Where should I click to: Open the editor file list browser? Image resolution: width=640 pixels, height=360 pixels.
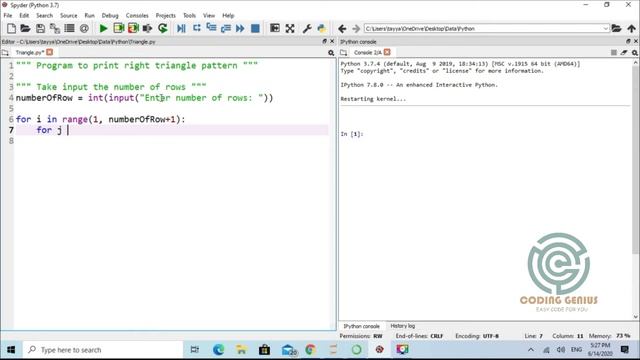pyautogui.click(x=5, y=53)
